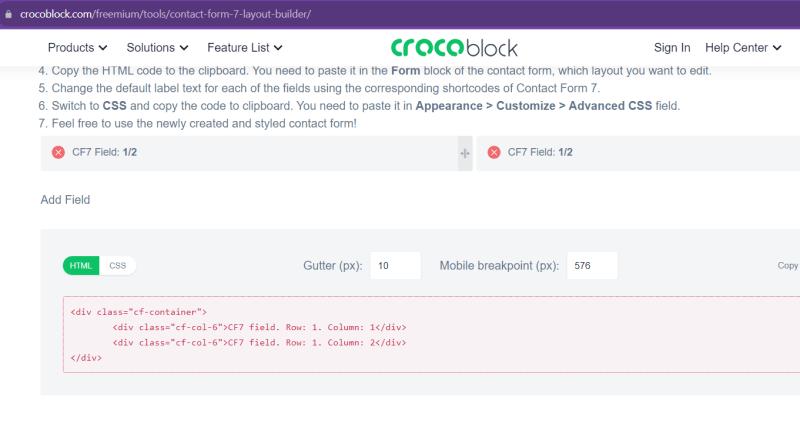Click the lock icon in the address bar
Image resolution: width=800 pixels, height=430 pixels.
click(9, 14)
